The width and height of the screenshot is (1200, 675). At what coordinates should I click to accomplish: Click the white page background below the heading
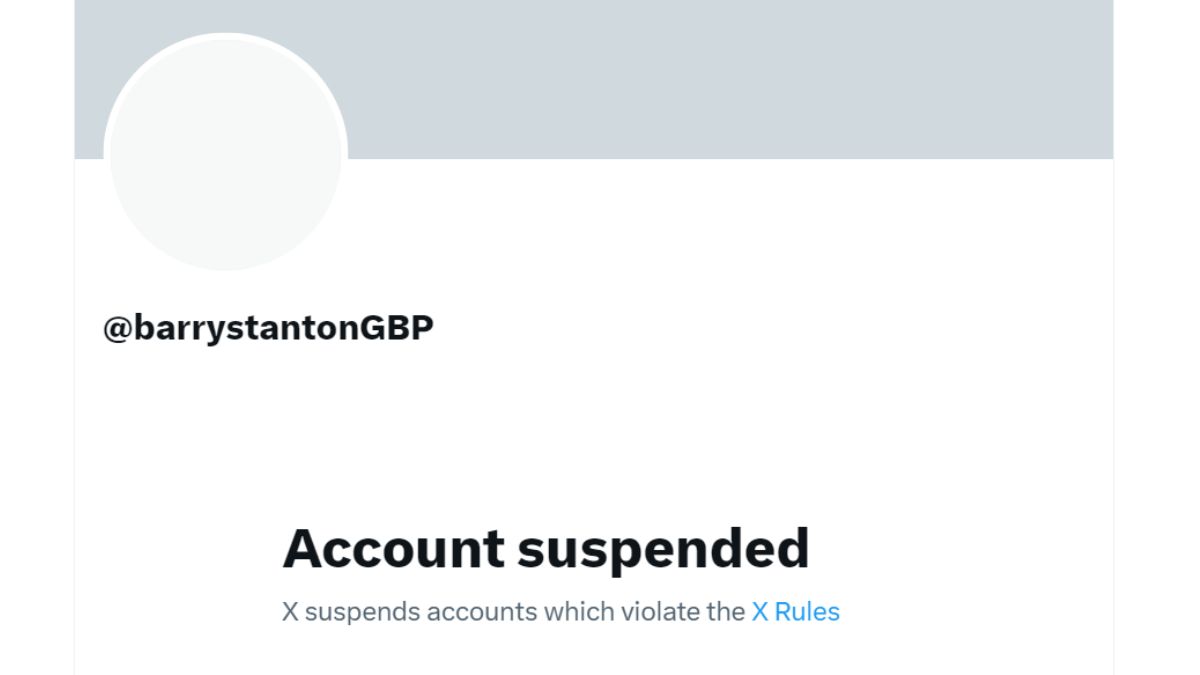tap(600, 660)
